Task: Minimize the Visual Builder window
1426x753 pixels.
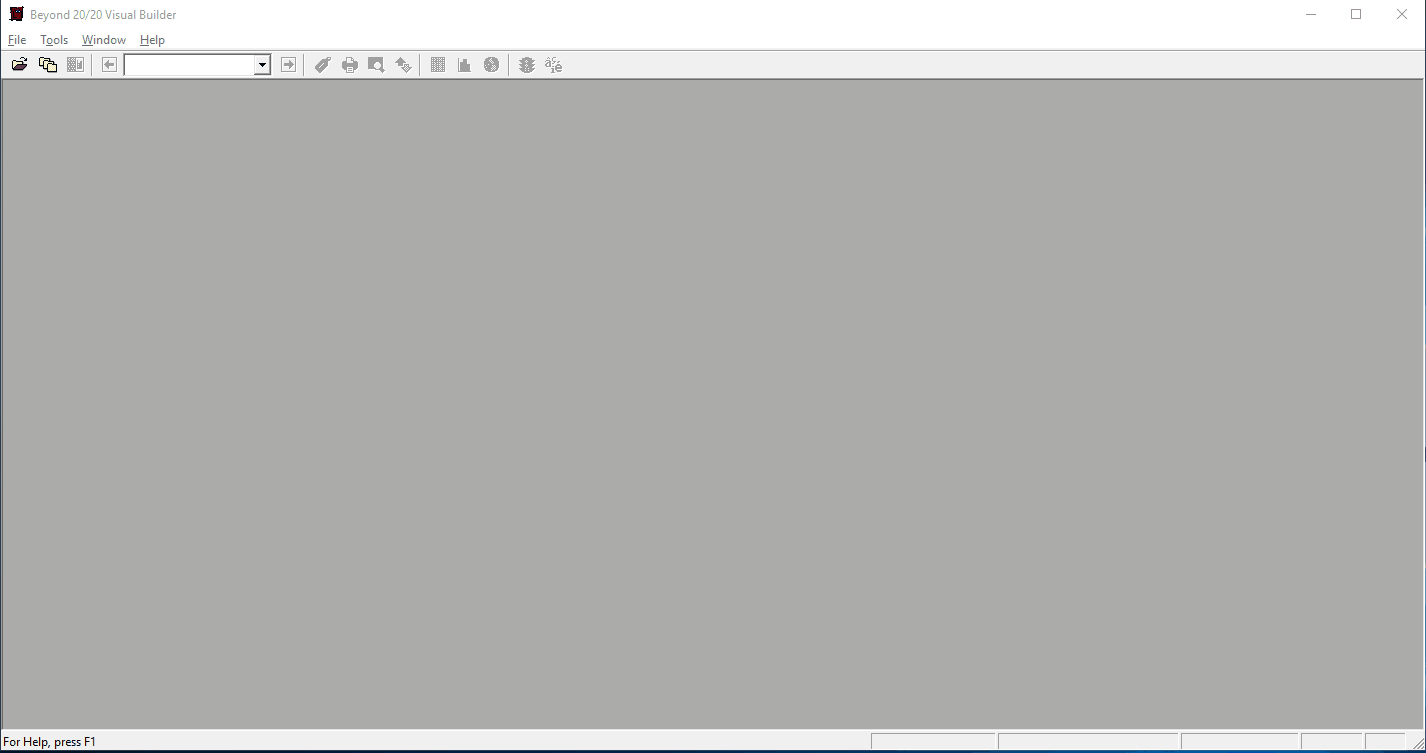Action: pos(1310,14)
